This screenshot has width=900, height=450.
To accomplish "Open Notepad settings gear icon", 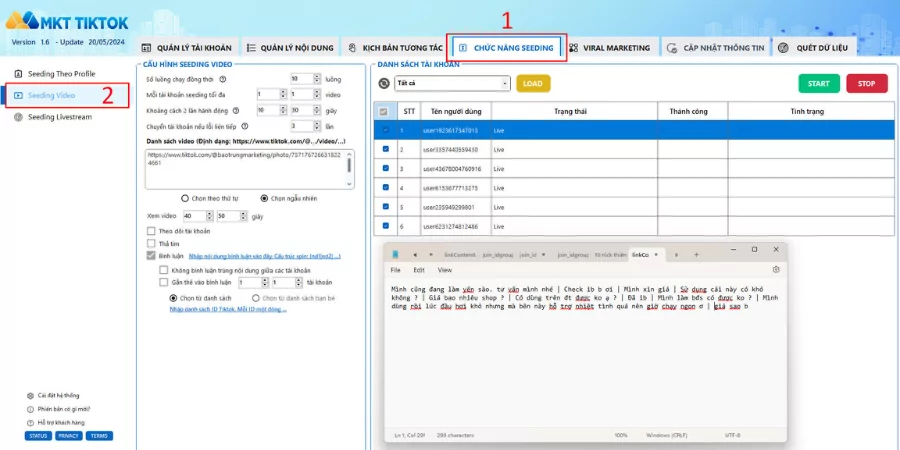I will pos(776,269).
